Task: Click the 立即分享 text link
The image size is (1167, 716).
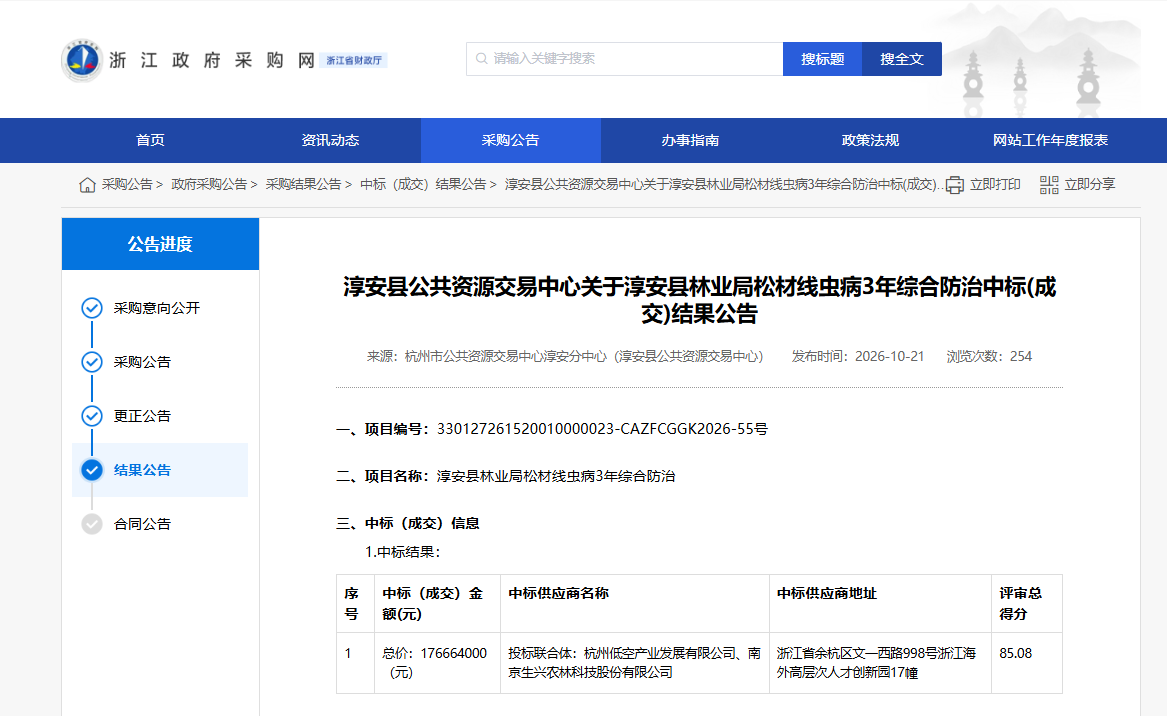Action: [x=1090, y=185]
